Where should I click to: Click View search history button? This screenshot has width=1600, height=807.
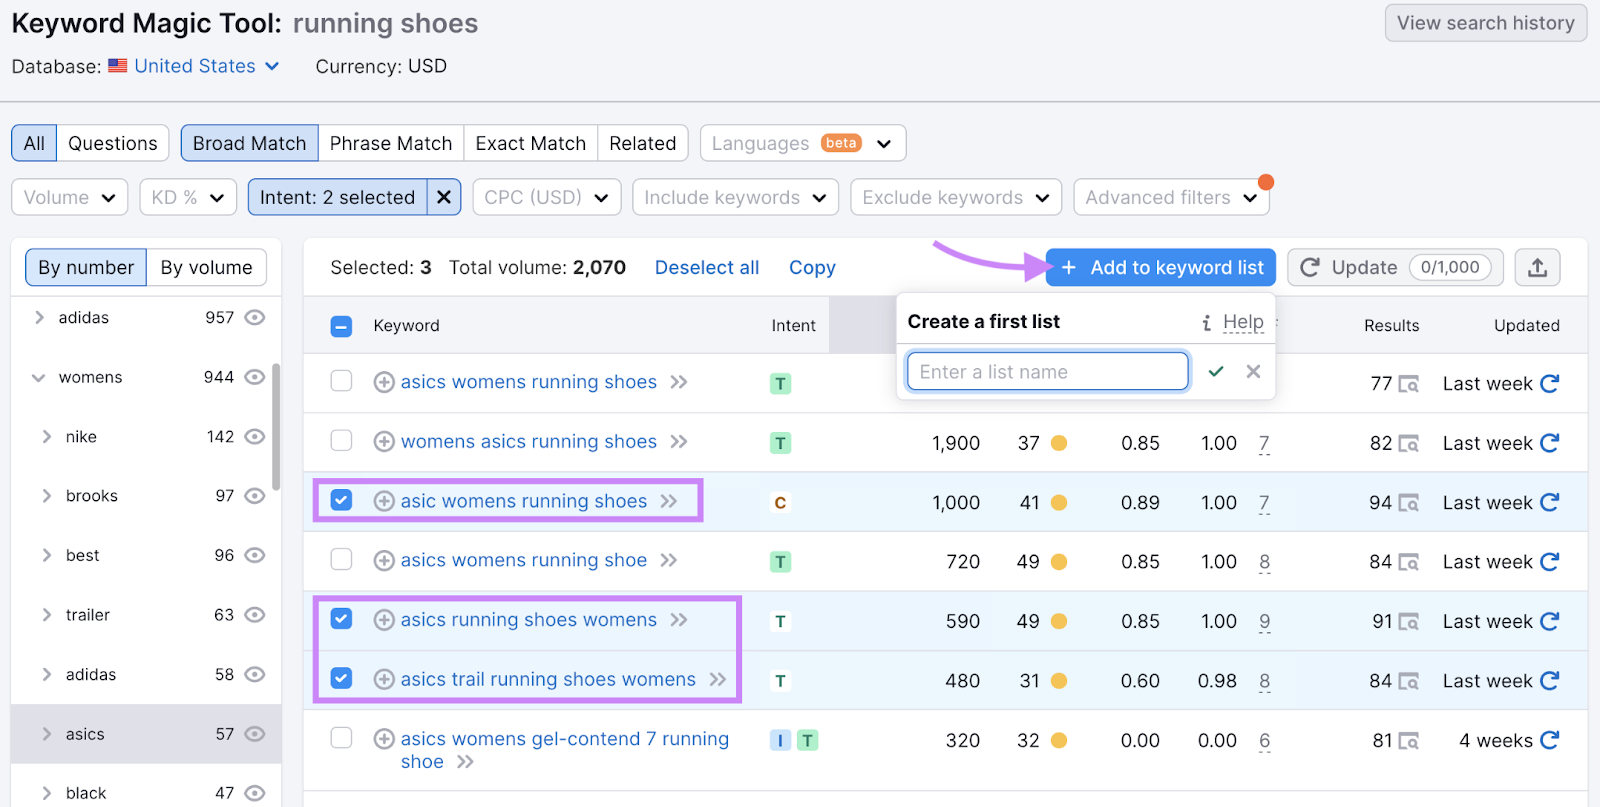(1486, 23)
